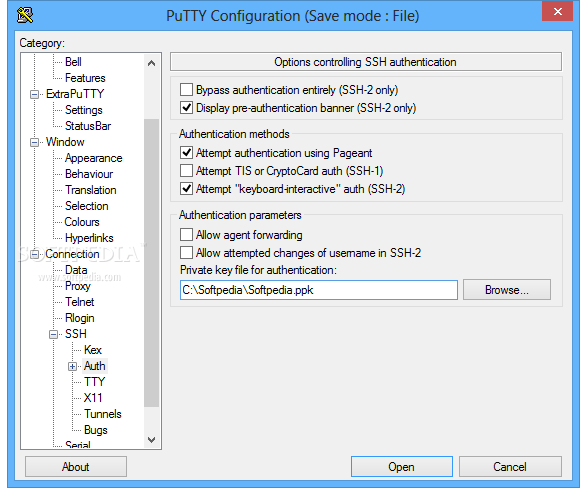
Task: Collapse the SSH tree node
Action: click(x=54, y=334)
